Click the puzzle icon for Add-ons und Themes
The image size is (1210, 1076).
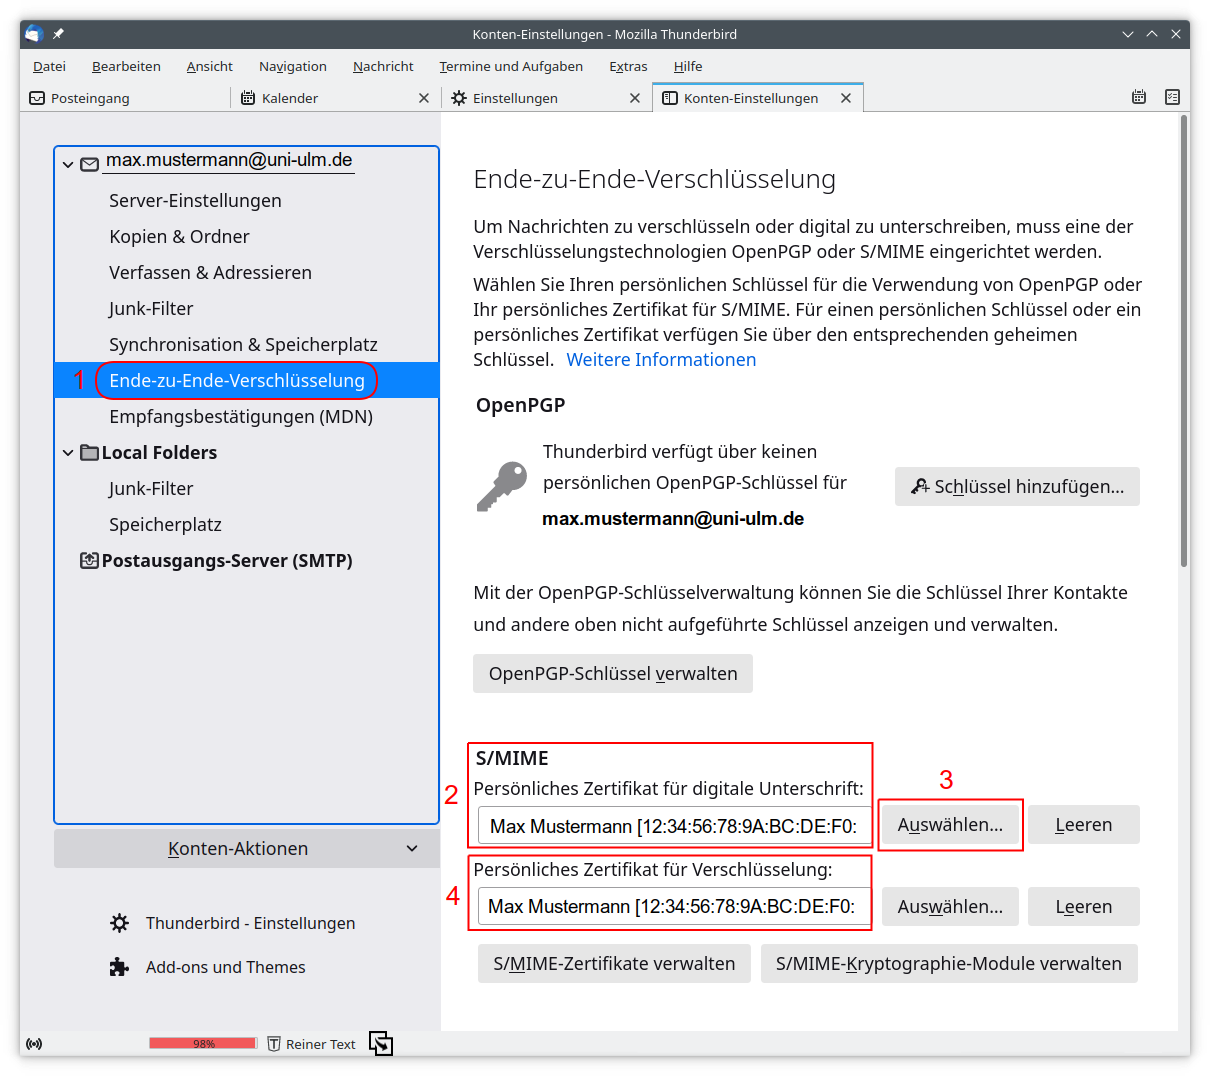(x=119, y=967)
